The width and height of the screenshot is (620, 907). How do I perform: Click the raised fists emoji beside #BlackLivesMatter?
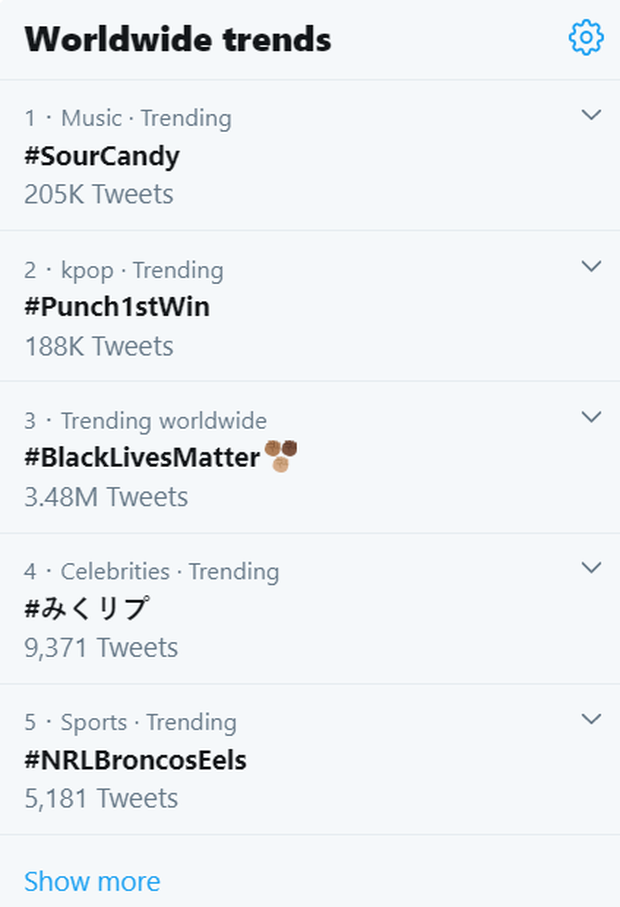point(281,456)
